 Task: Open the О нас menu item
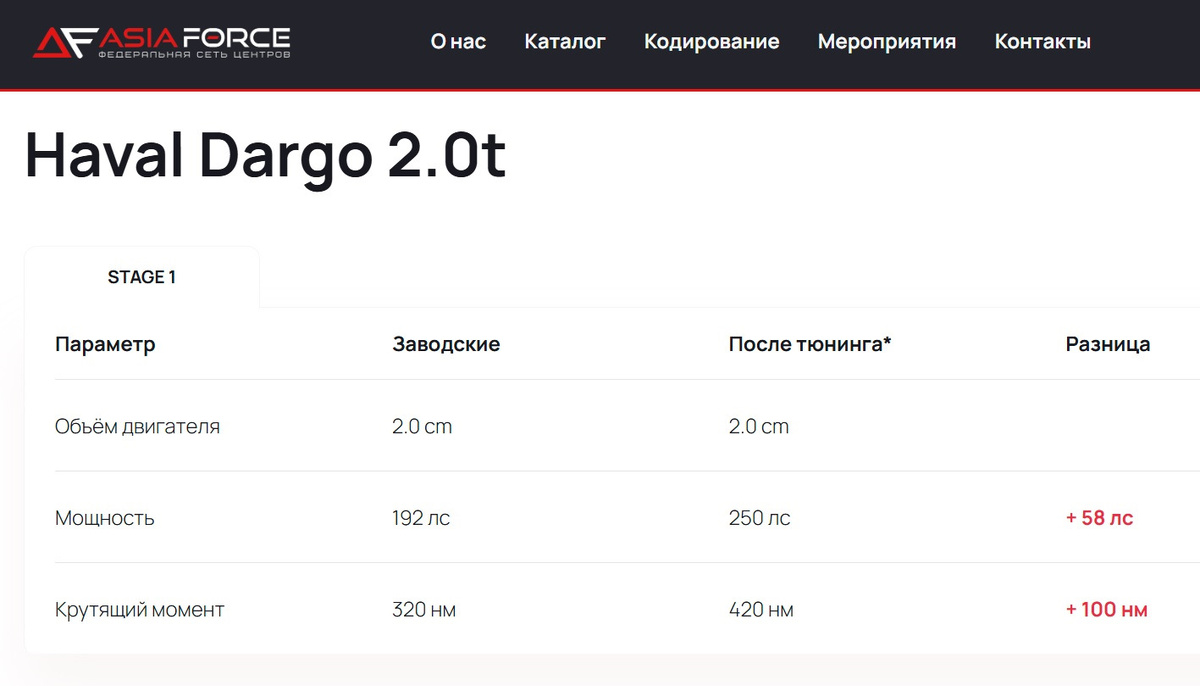(458, 42)
